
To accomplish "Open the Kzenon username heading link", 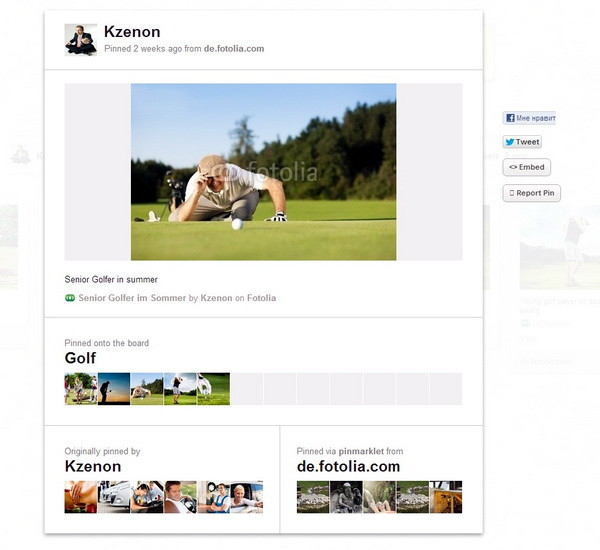I will click(x=132, y=32).
